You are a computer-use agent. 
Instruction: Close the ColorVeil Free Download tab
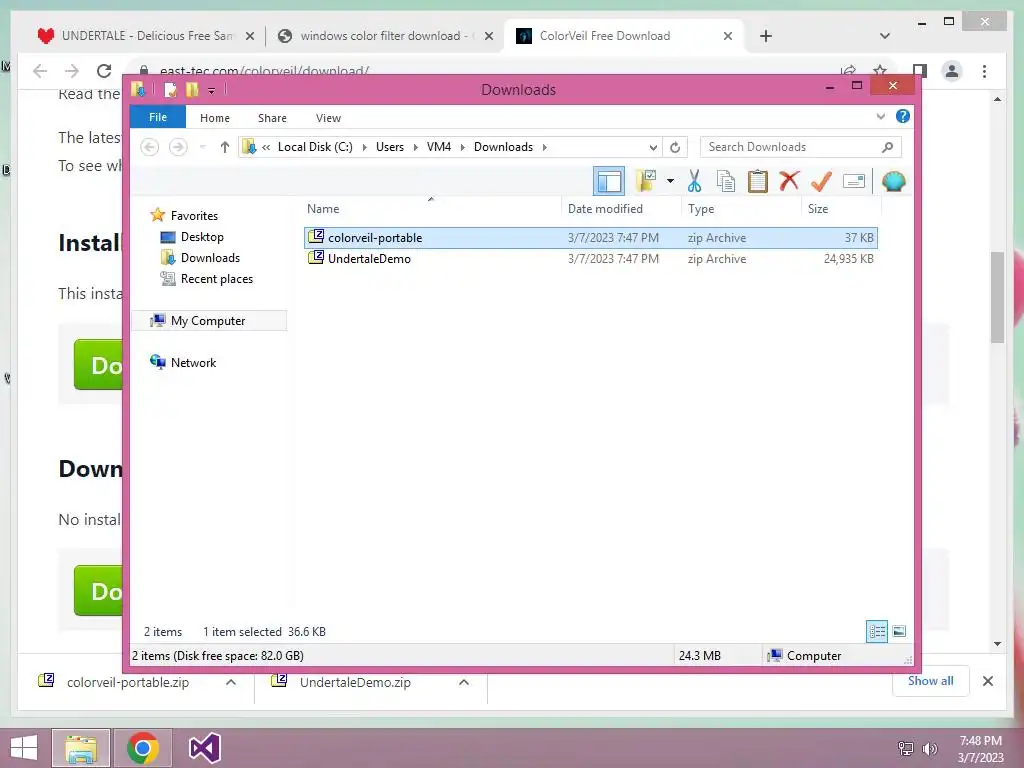pyautogui.click(x=728, y=36)
